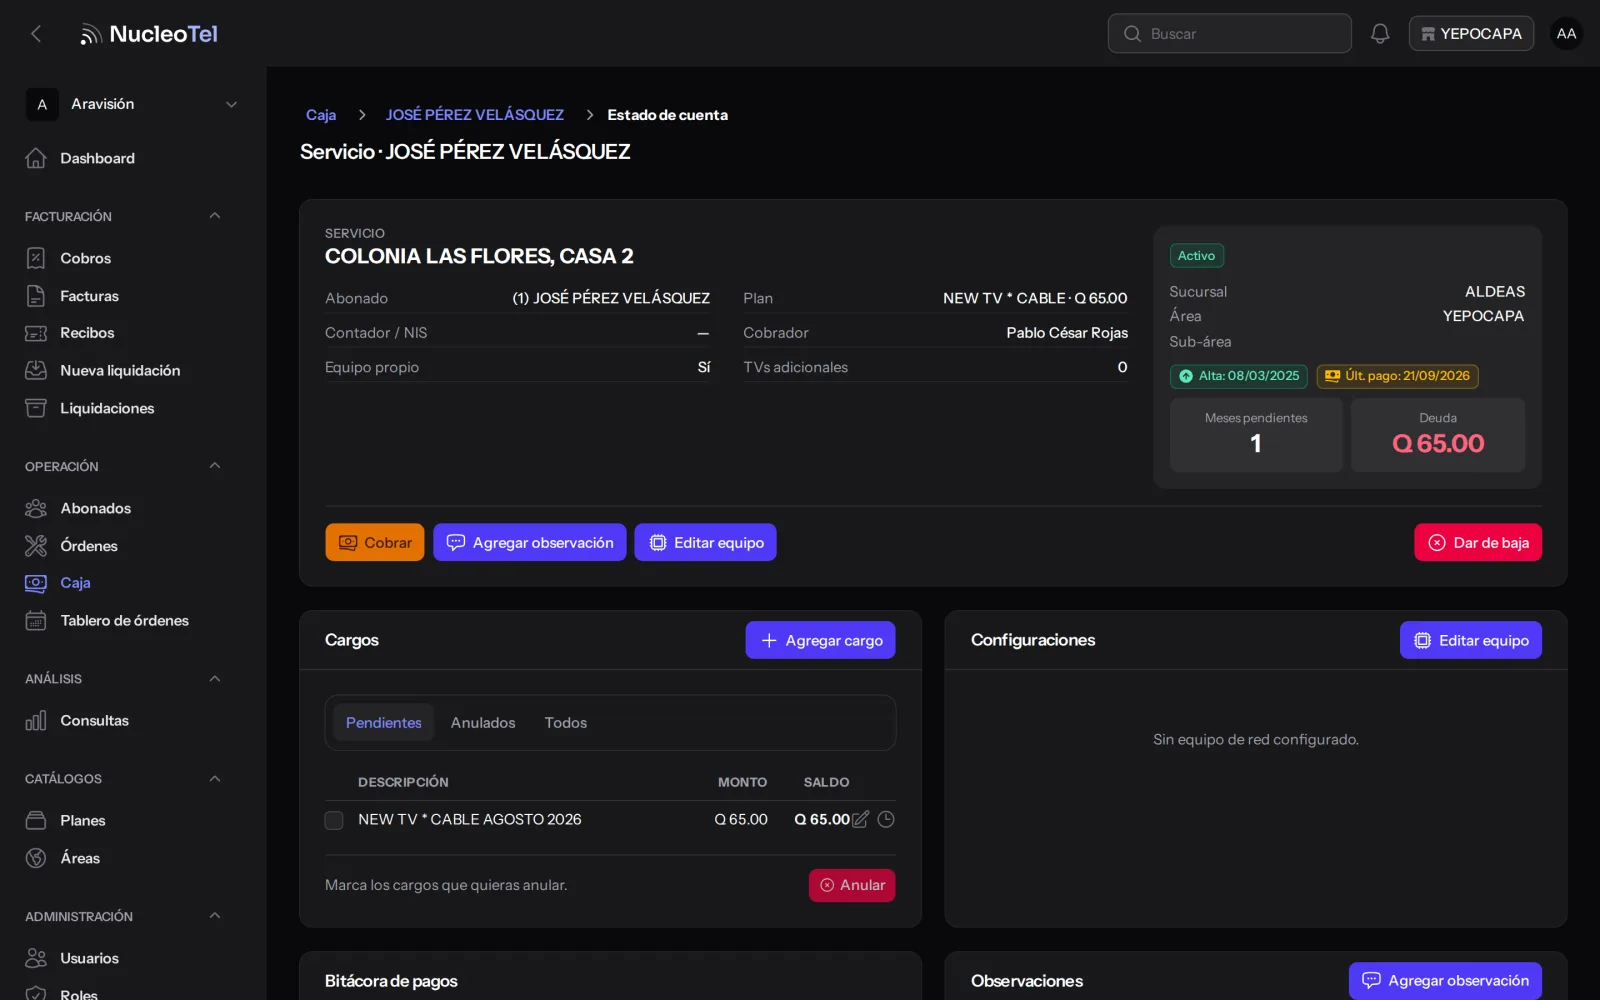Go back with the top-left arrow
Screen dimensions: 1600x1000
pyautogui.click(x=36, y=34)
